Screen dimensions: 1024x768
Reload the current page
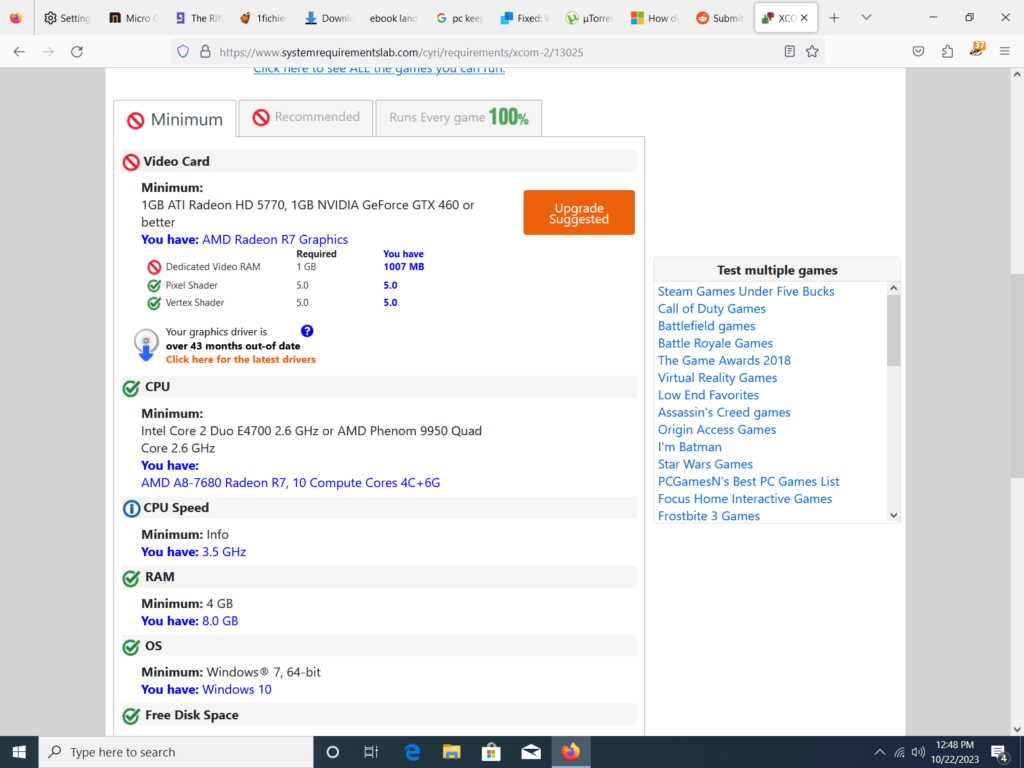pyautogui.click(x=77, y=52)
